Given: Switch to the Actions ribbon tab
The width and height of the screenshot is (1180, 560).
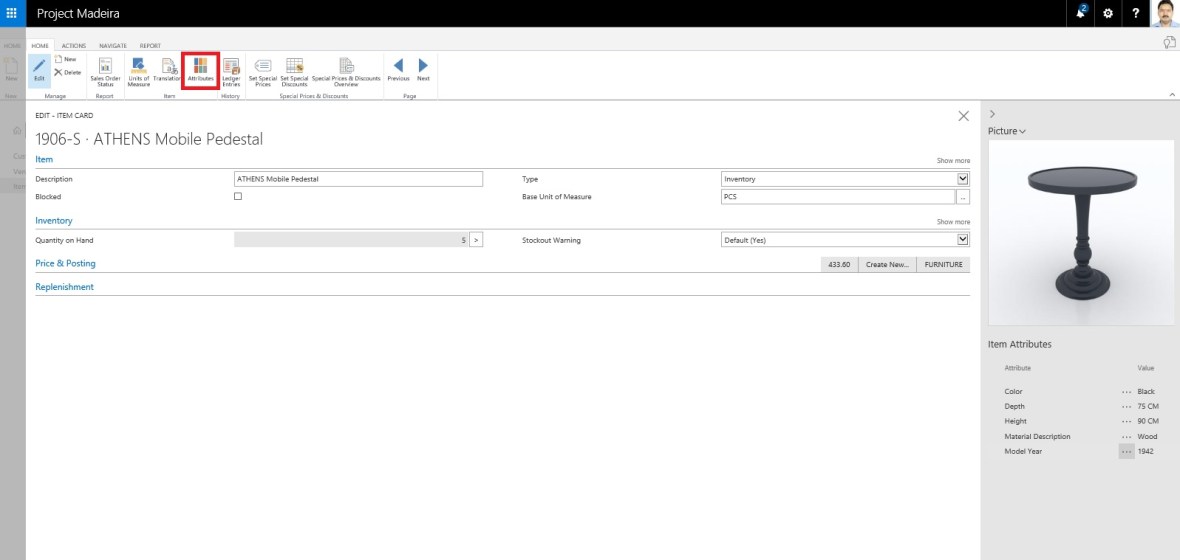Looking at the screenshot, I should pyautogui.click(x=74, y=46).
